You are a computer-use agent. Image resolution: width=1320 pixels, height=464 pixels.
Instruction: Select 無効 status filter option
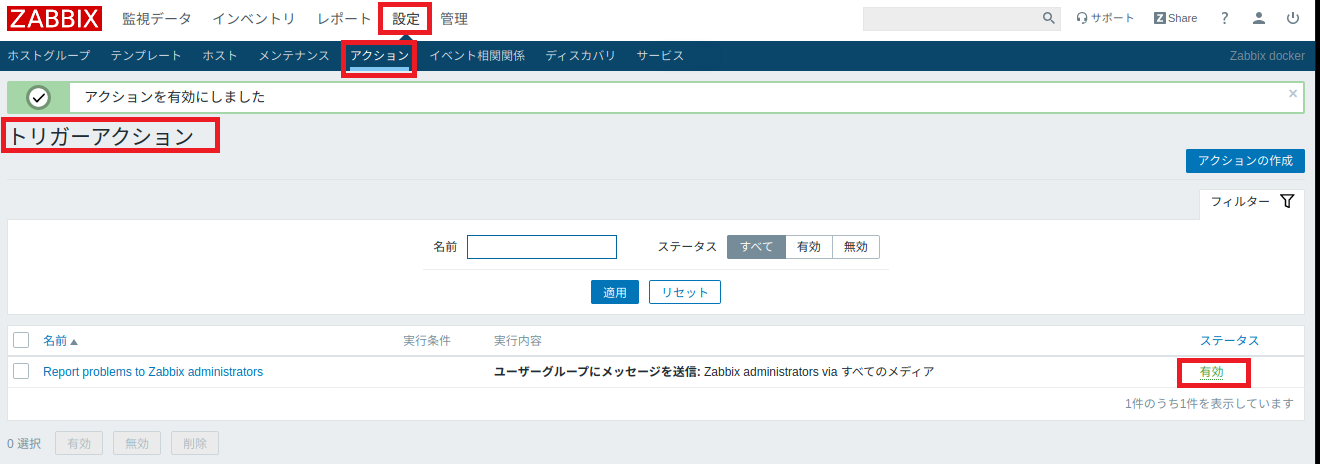coord(856,247)
